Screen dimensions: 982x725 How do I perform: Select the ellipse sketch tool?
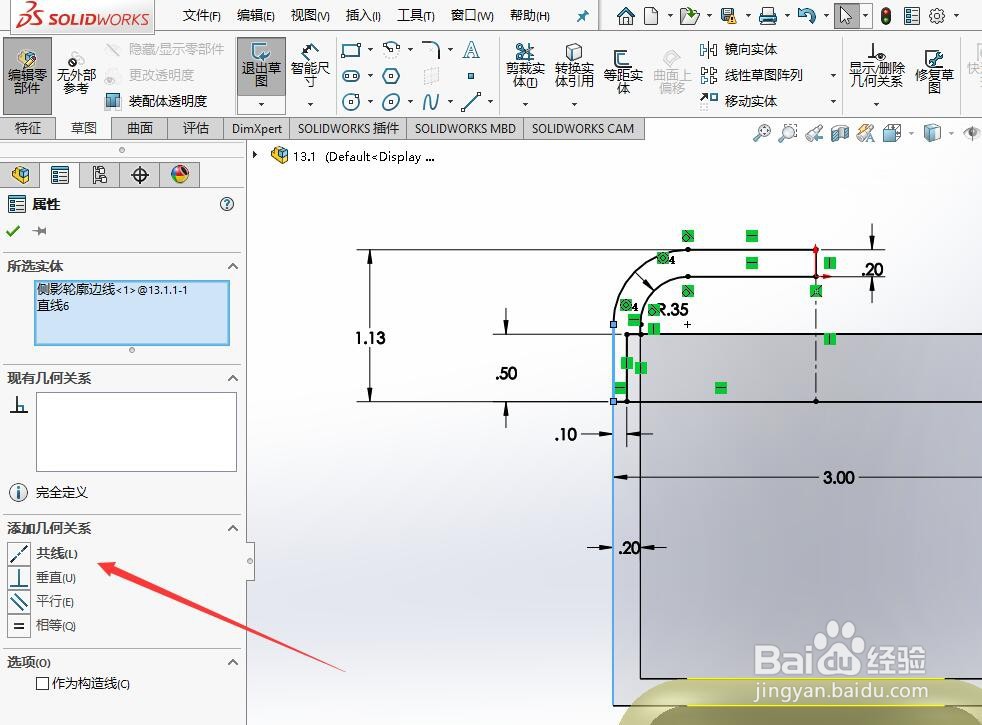click(391, 101)
